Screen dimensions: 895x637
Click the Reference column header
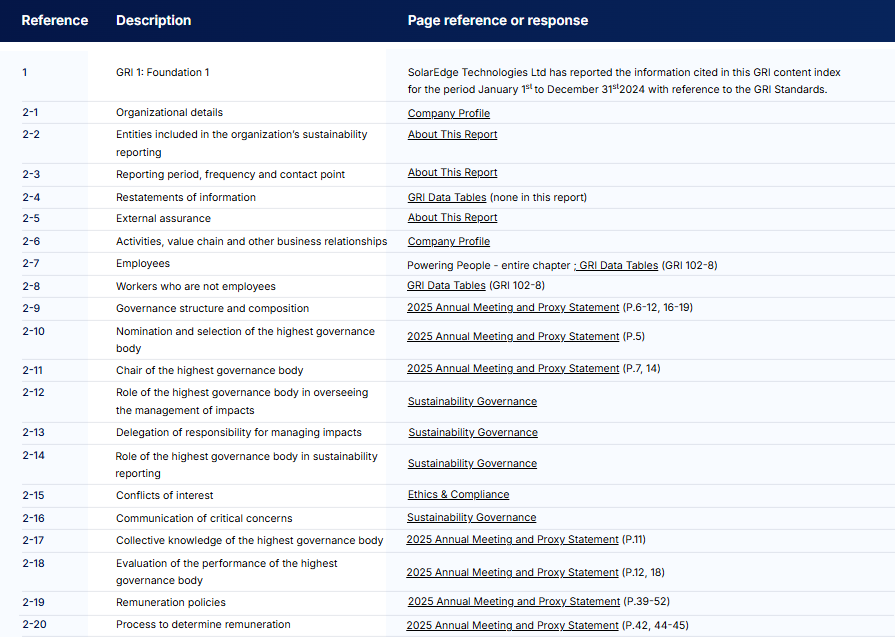(x=55, y=21)
